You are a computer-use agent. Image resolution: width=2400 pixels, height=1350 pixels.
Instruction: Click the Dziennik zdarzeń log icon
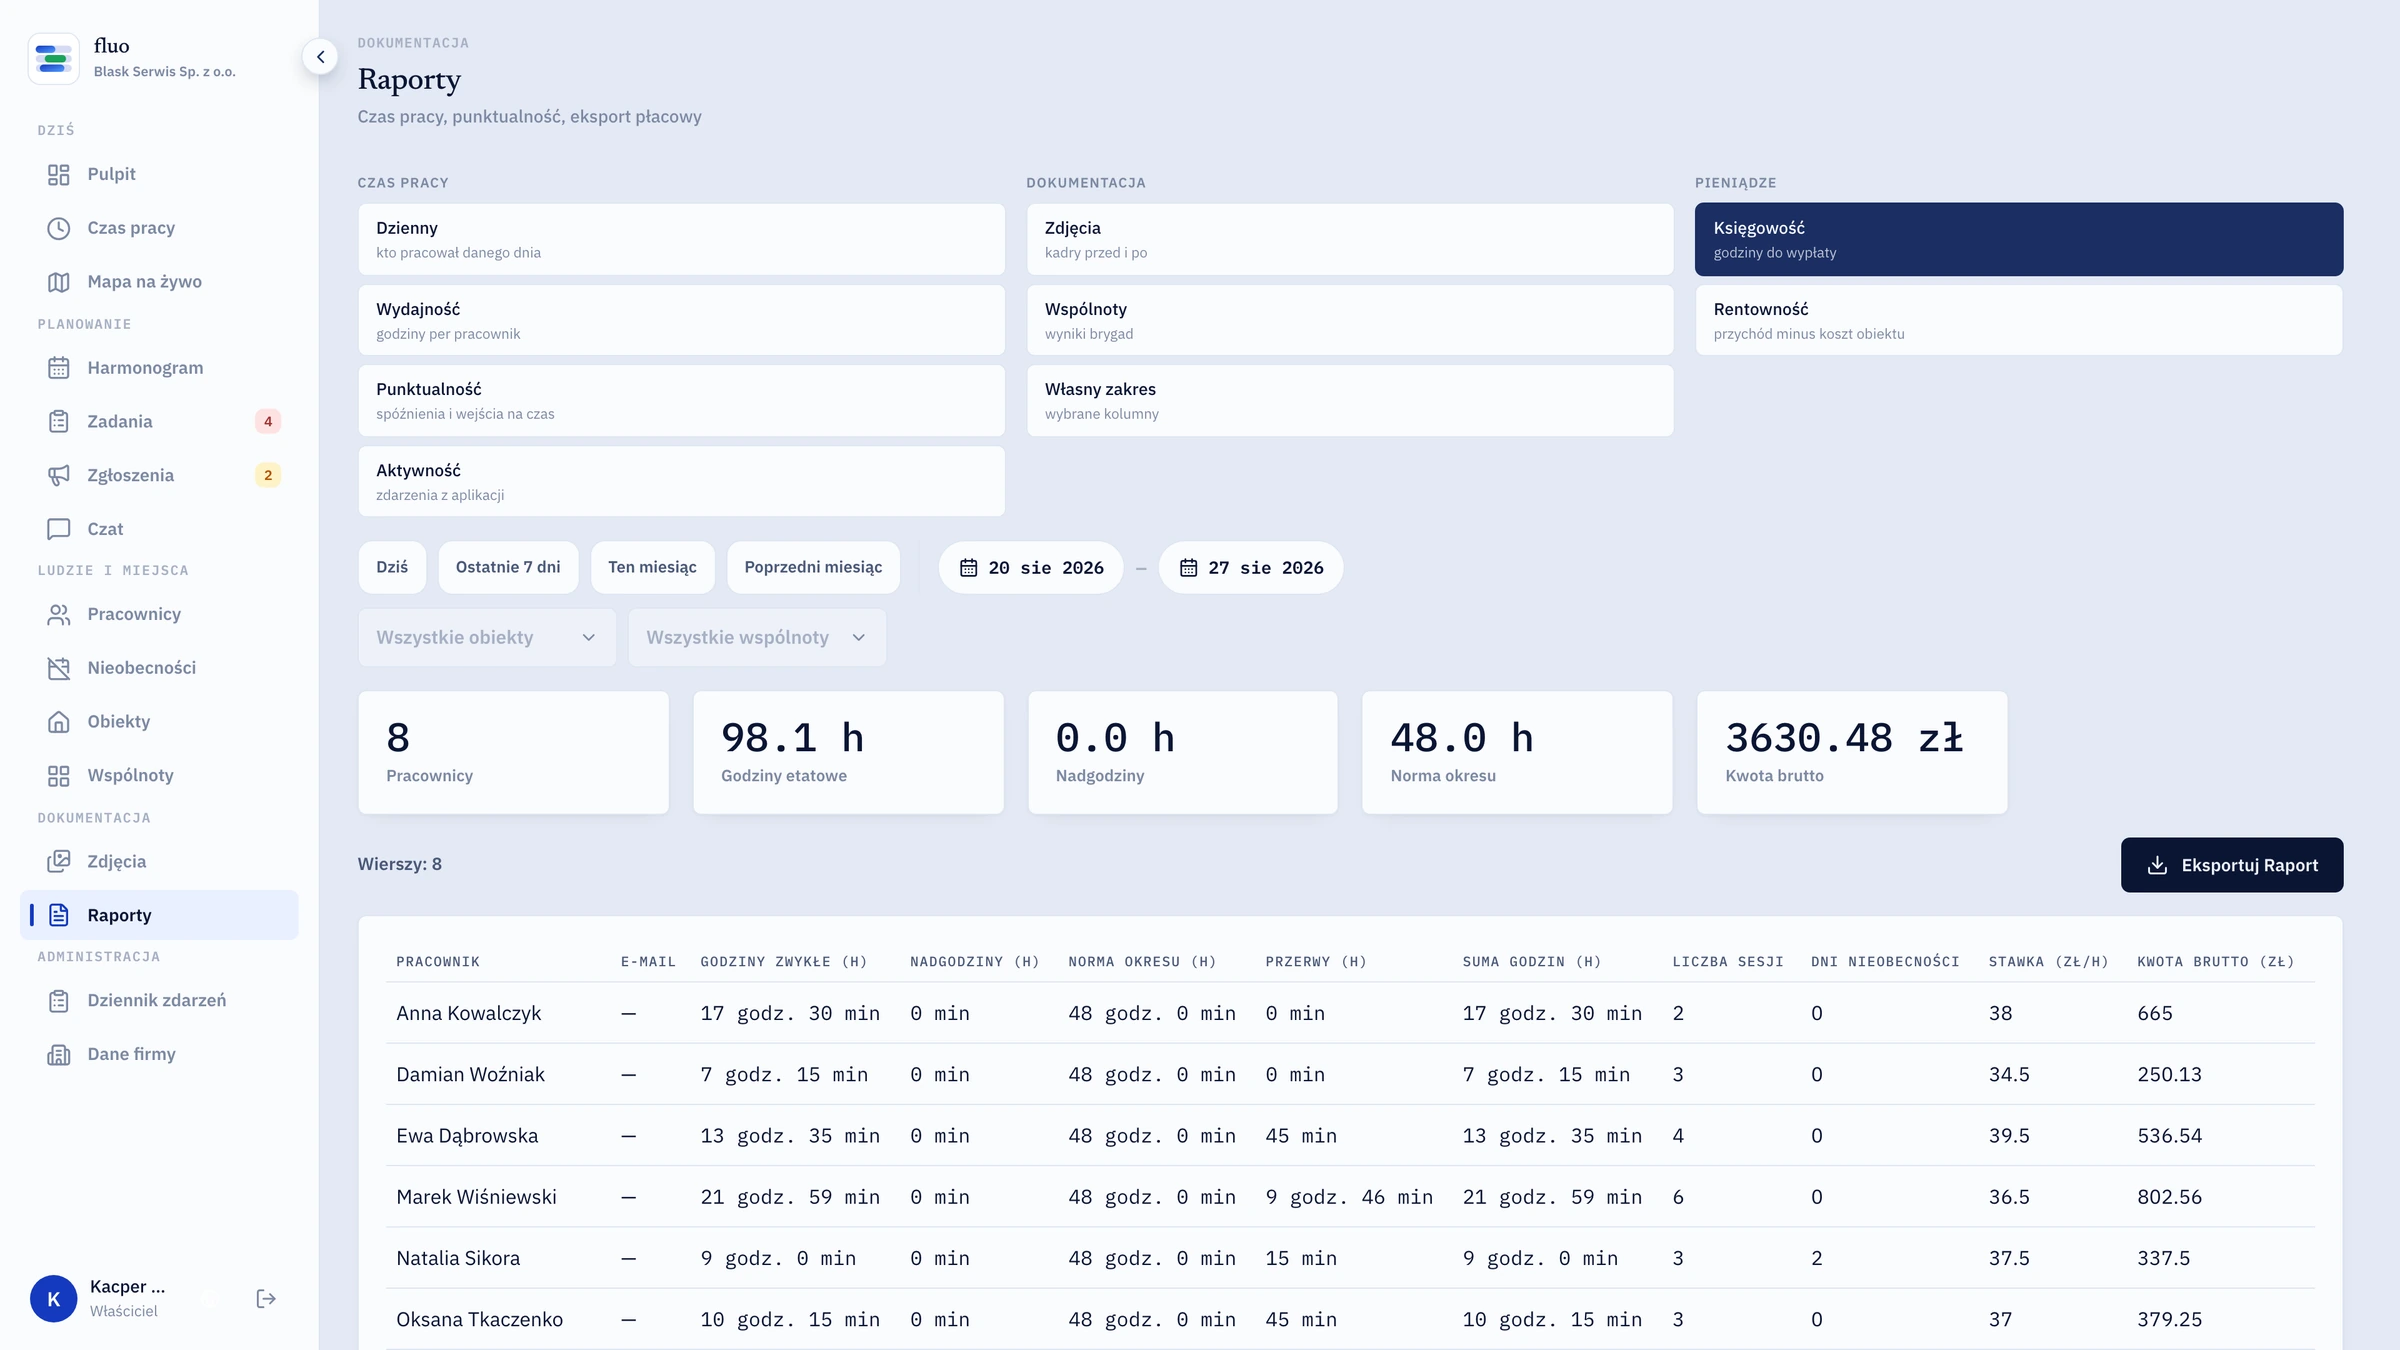59,1002
